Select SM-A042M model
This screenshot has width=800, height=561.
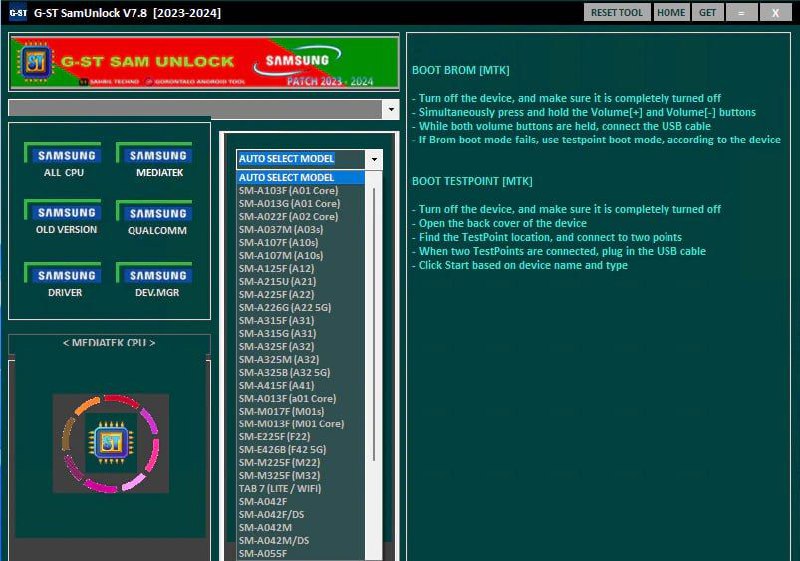(x=301, y=528)
